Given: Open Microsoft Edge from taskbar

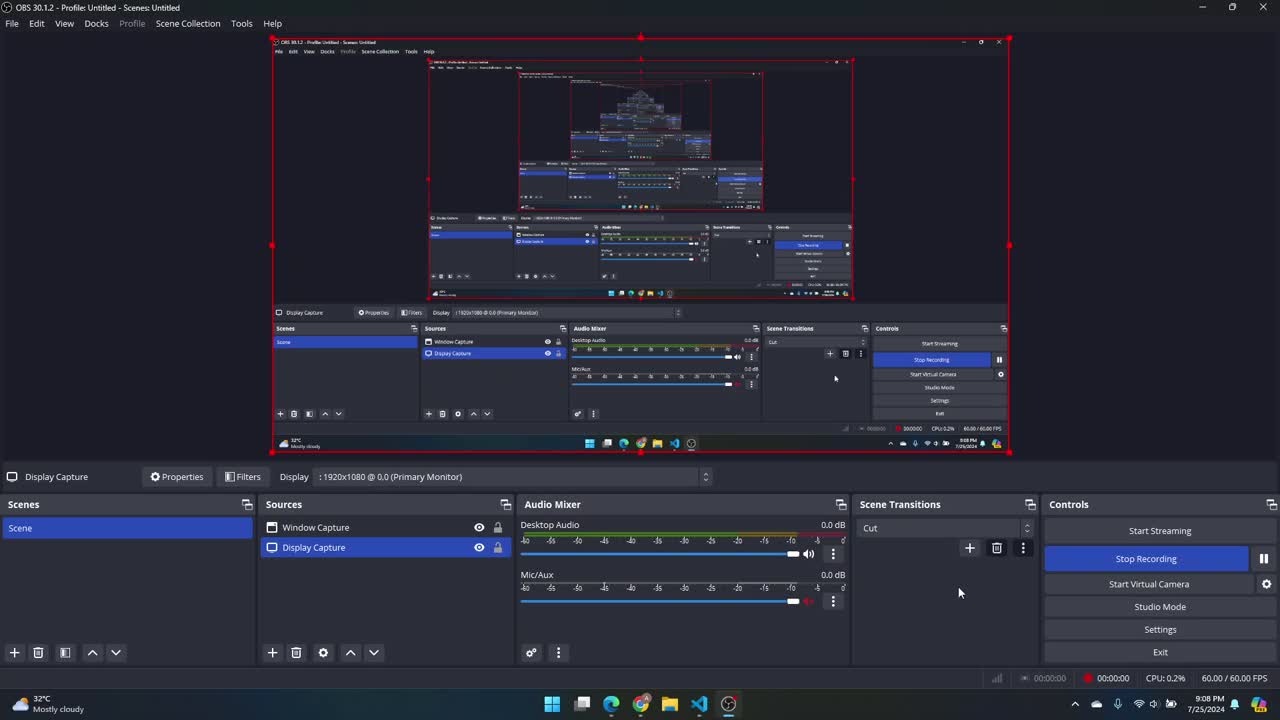Looking at the screenshot, I should point(611,704).
